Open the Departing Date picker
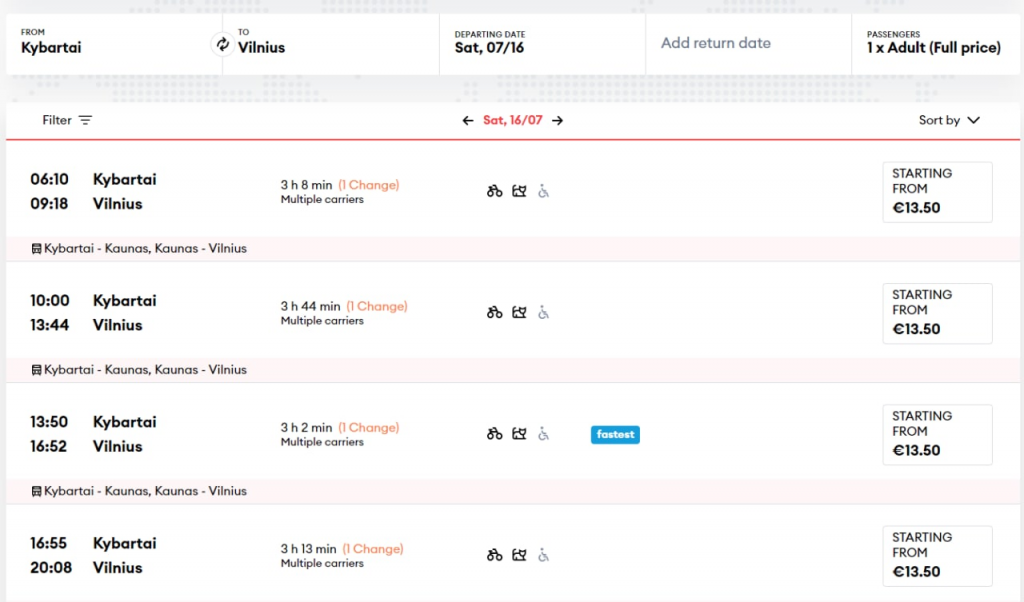This screenshot has height=602, width=1024. 542,43
